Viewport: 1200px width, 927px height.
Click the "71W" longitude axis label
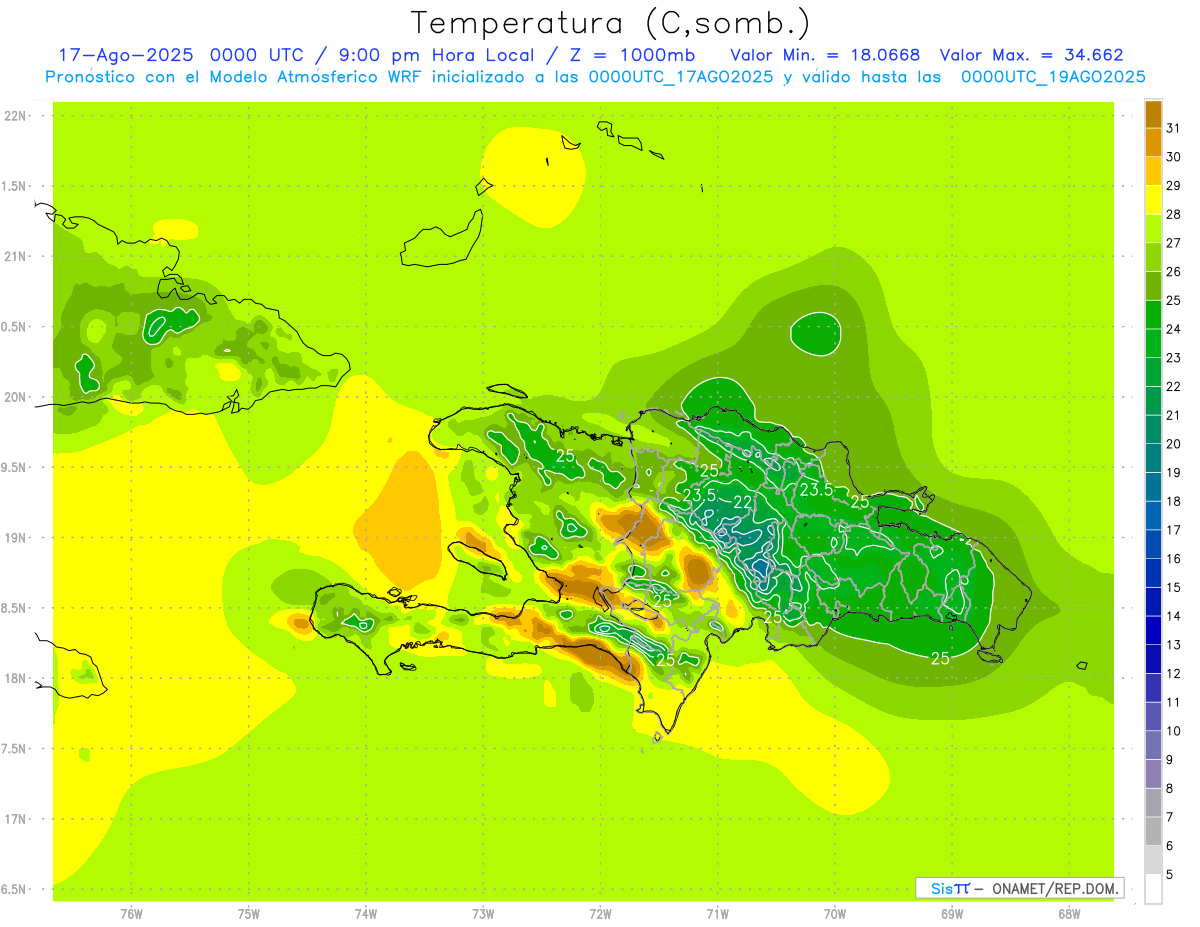(x=717, y=914)
